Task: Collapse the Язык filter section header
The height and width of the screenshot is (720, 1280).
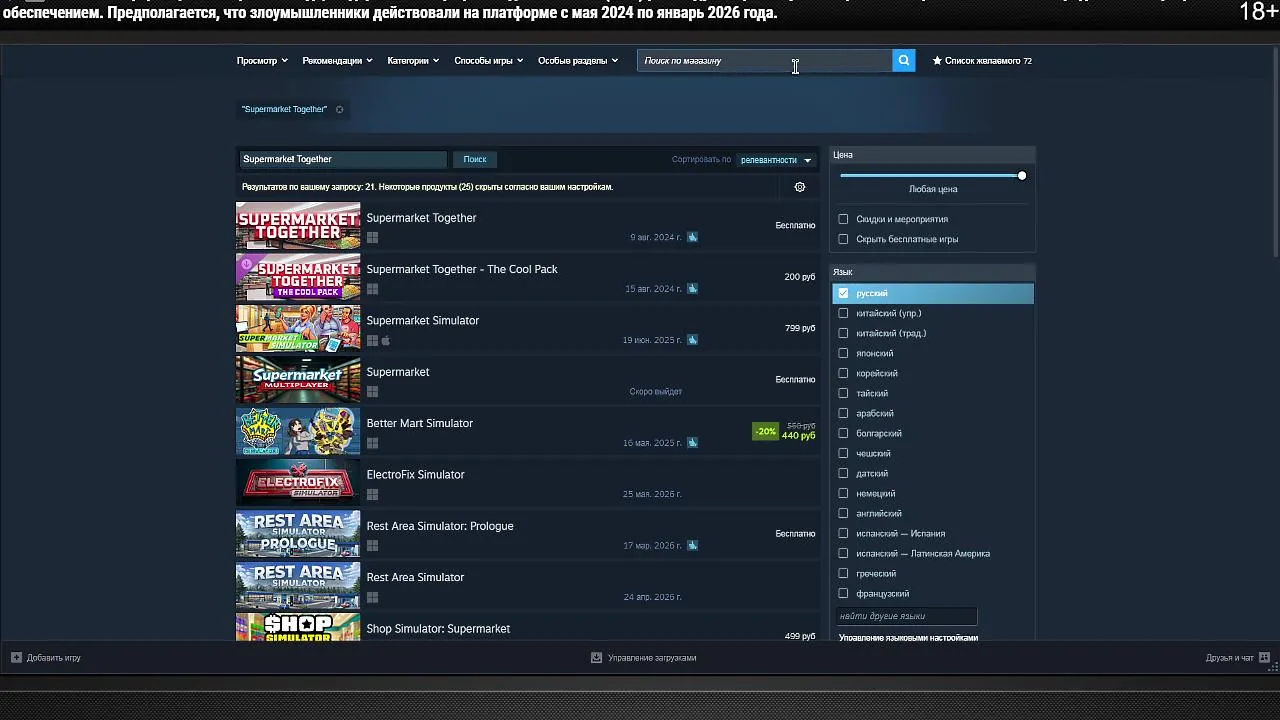Action: pos(933,272)
